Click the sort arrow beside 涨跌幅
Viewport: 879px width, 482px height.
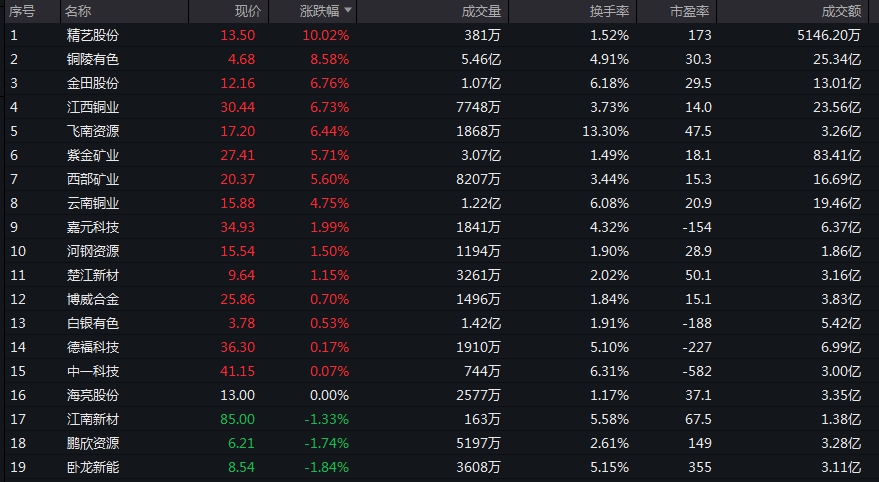coord(348,10)
